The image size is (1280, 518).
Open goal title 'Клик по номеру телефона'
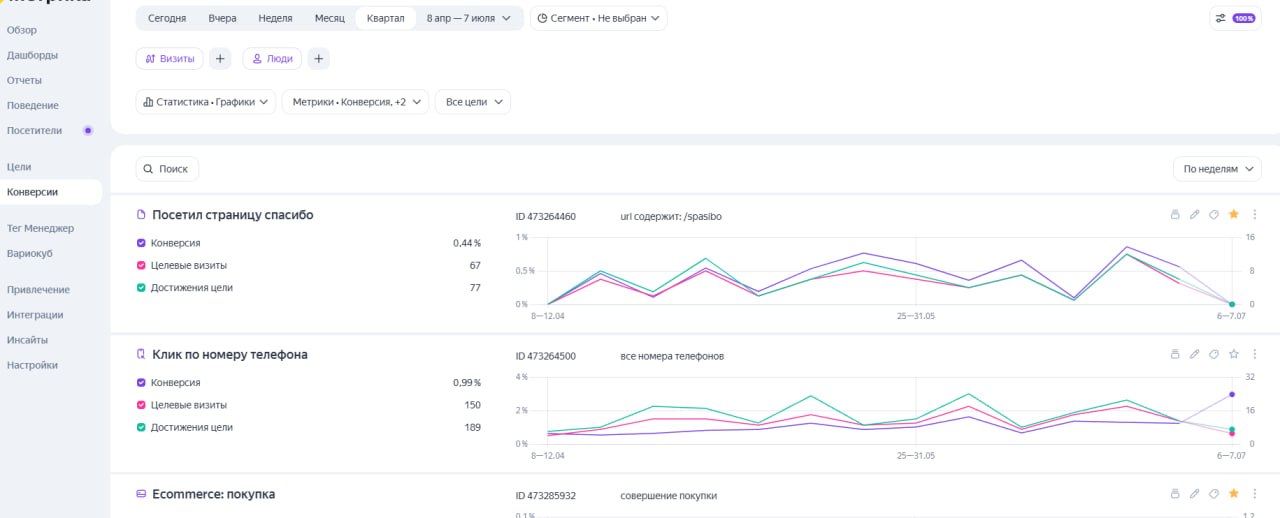tap(230, 354)
